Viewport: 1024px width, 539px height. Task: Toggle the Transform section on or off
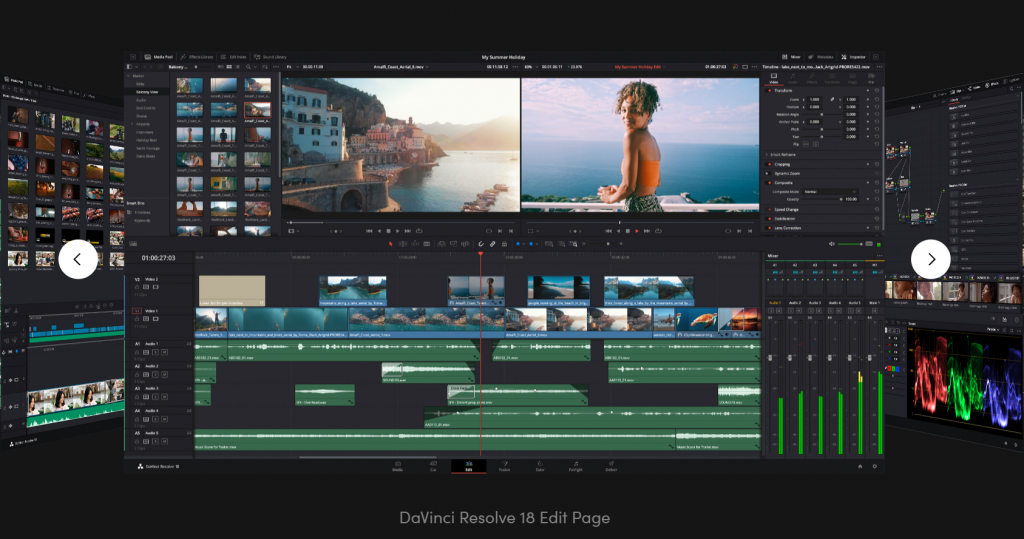[x=769, y=90]
